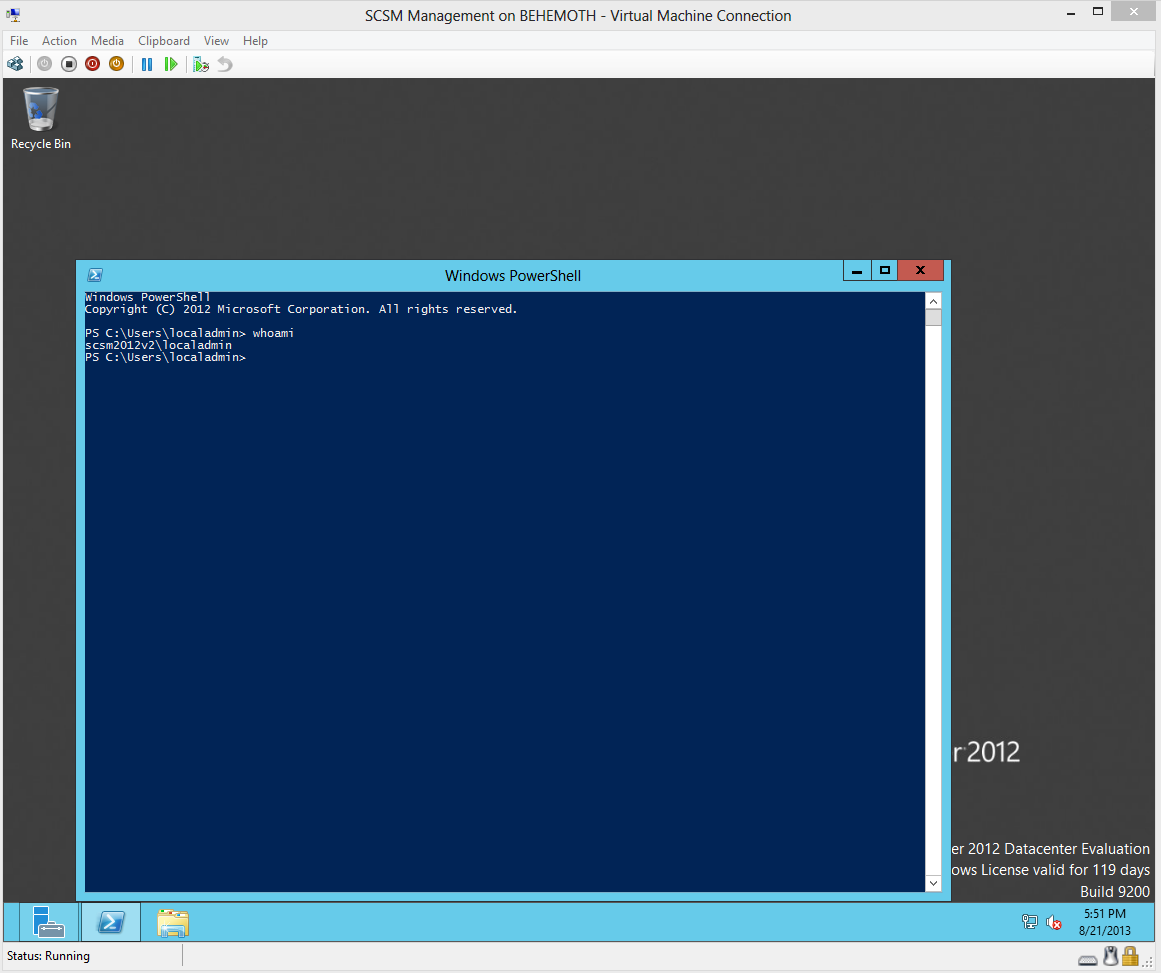
Task: Open the Media menu
Action: point(107,41)
